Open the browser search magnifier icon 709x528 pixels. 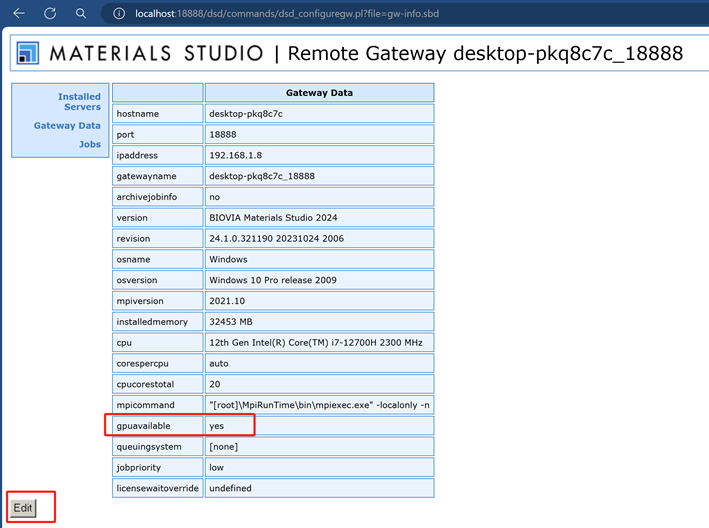click(x=81, y=14)
